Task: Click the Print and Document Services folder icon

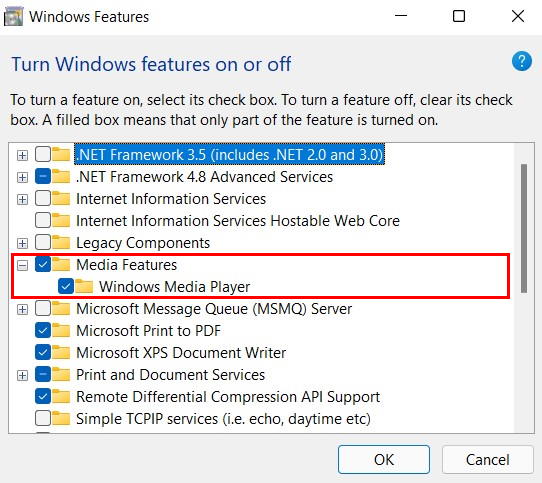Action: click(61, 374)
